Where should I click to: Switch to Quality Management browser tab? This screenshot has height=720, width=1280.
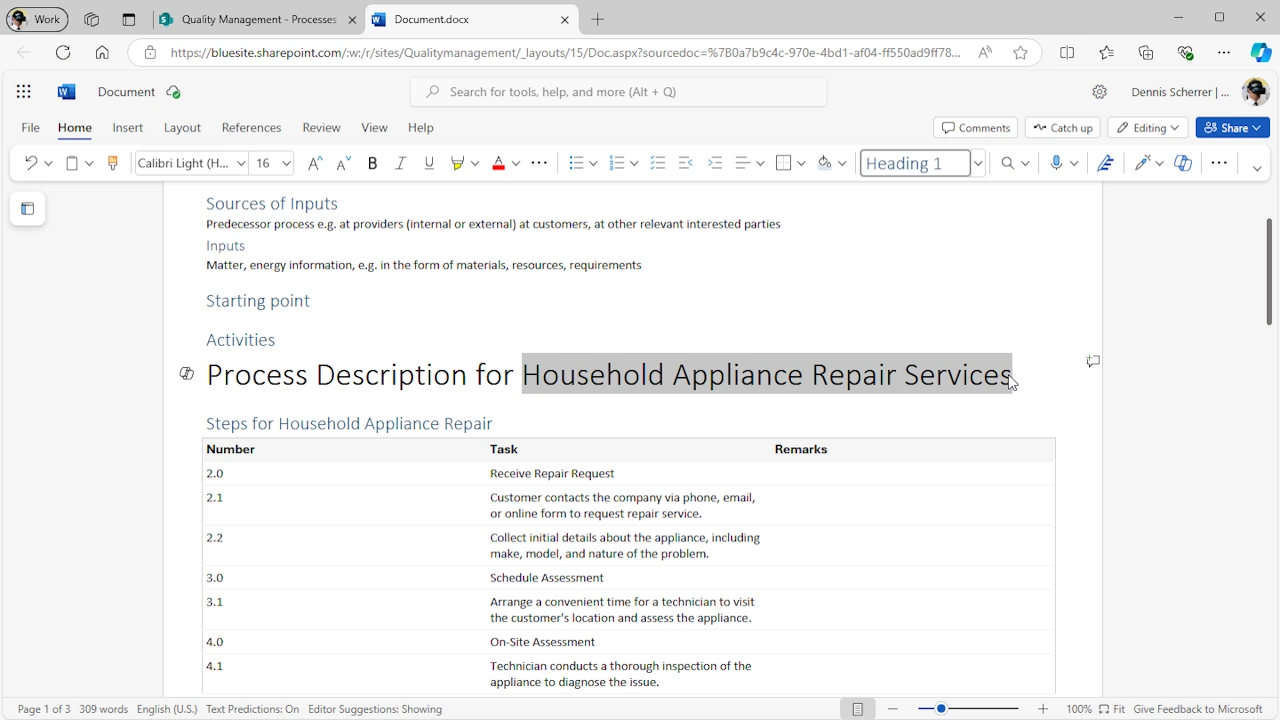click(258, 20)
